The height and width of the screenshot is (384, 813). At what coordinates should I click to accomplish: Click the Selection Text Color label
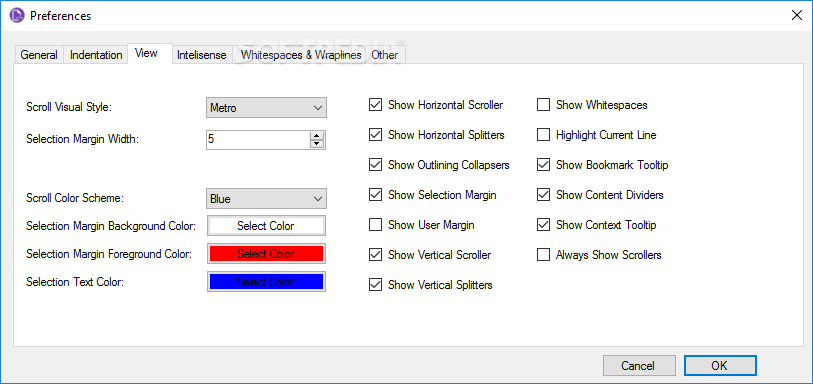pos(75,282)
